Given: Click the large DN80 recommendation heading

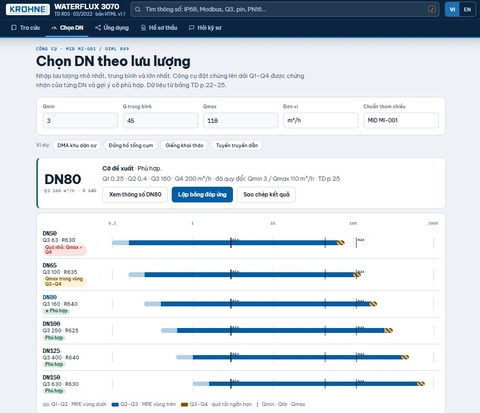Looking at the screenshot, I should point(63,179).
